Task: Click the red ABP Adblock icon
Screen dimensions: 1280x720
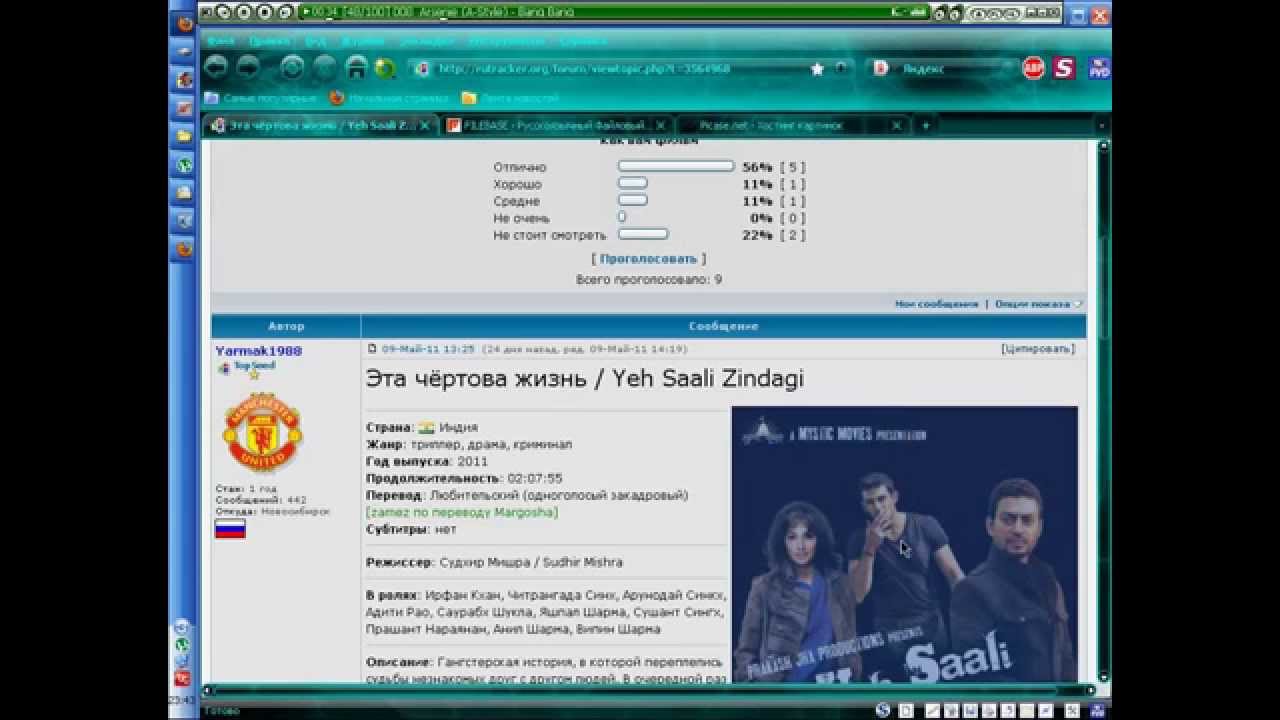Action: [1033, 68]
